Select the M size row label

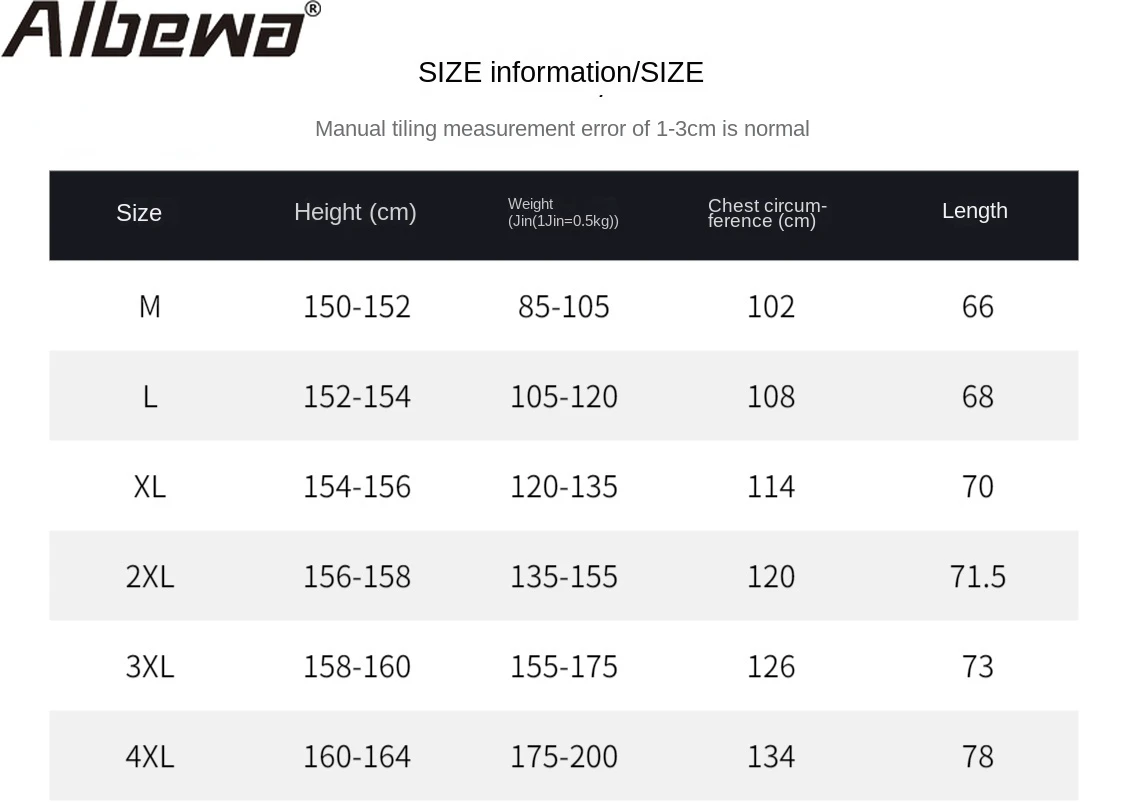point(150,307)
